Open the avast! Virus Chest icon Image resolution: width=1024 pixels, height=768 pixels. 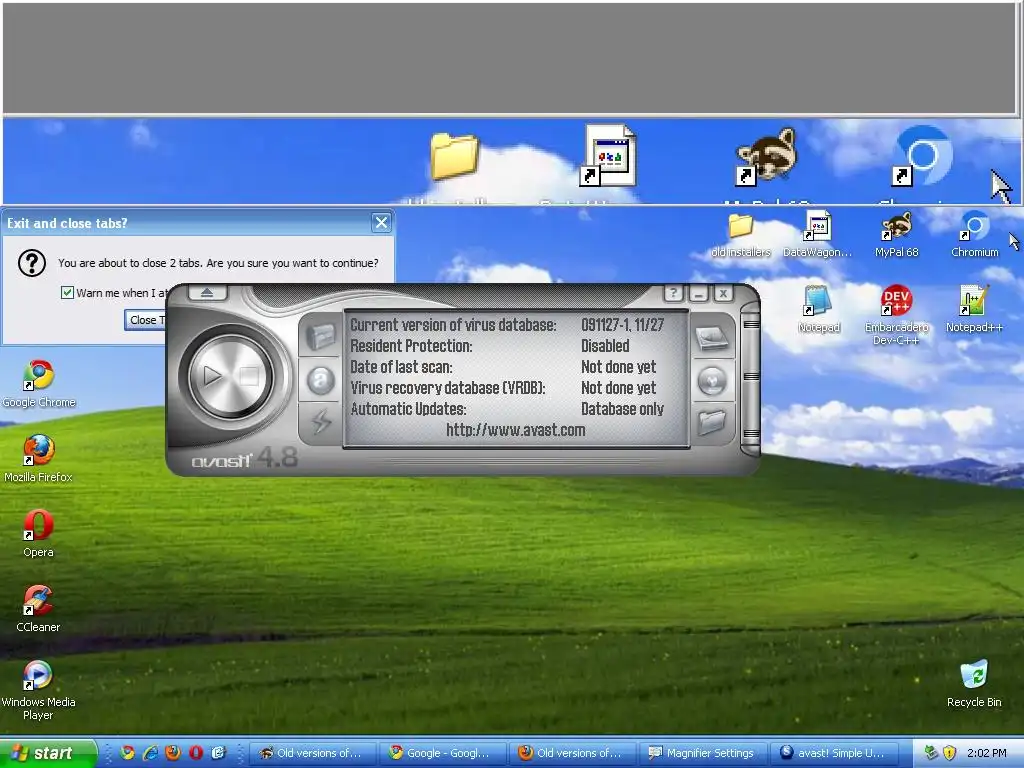[x=321, y=337]
